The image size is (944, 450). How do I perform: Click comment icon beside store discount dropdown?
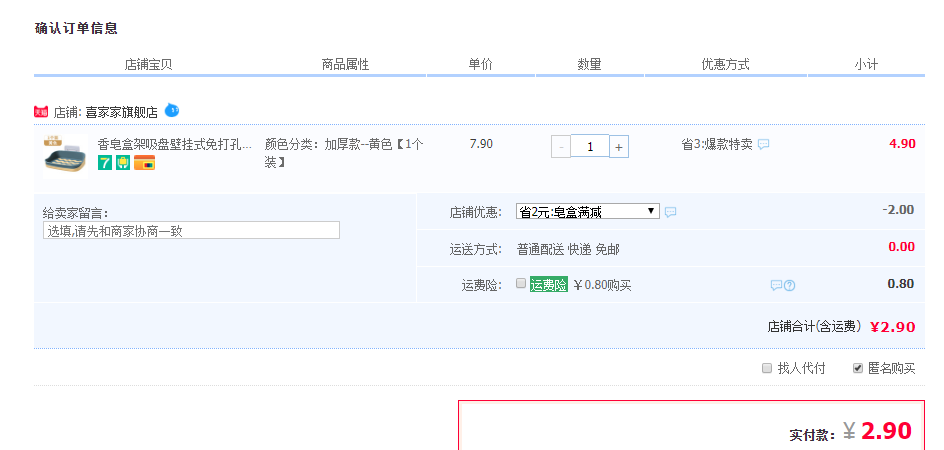click(670, 212)
